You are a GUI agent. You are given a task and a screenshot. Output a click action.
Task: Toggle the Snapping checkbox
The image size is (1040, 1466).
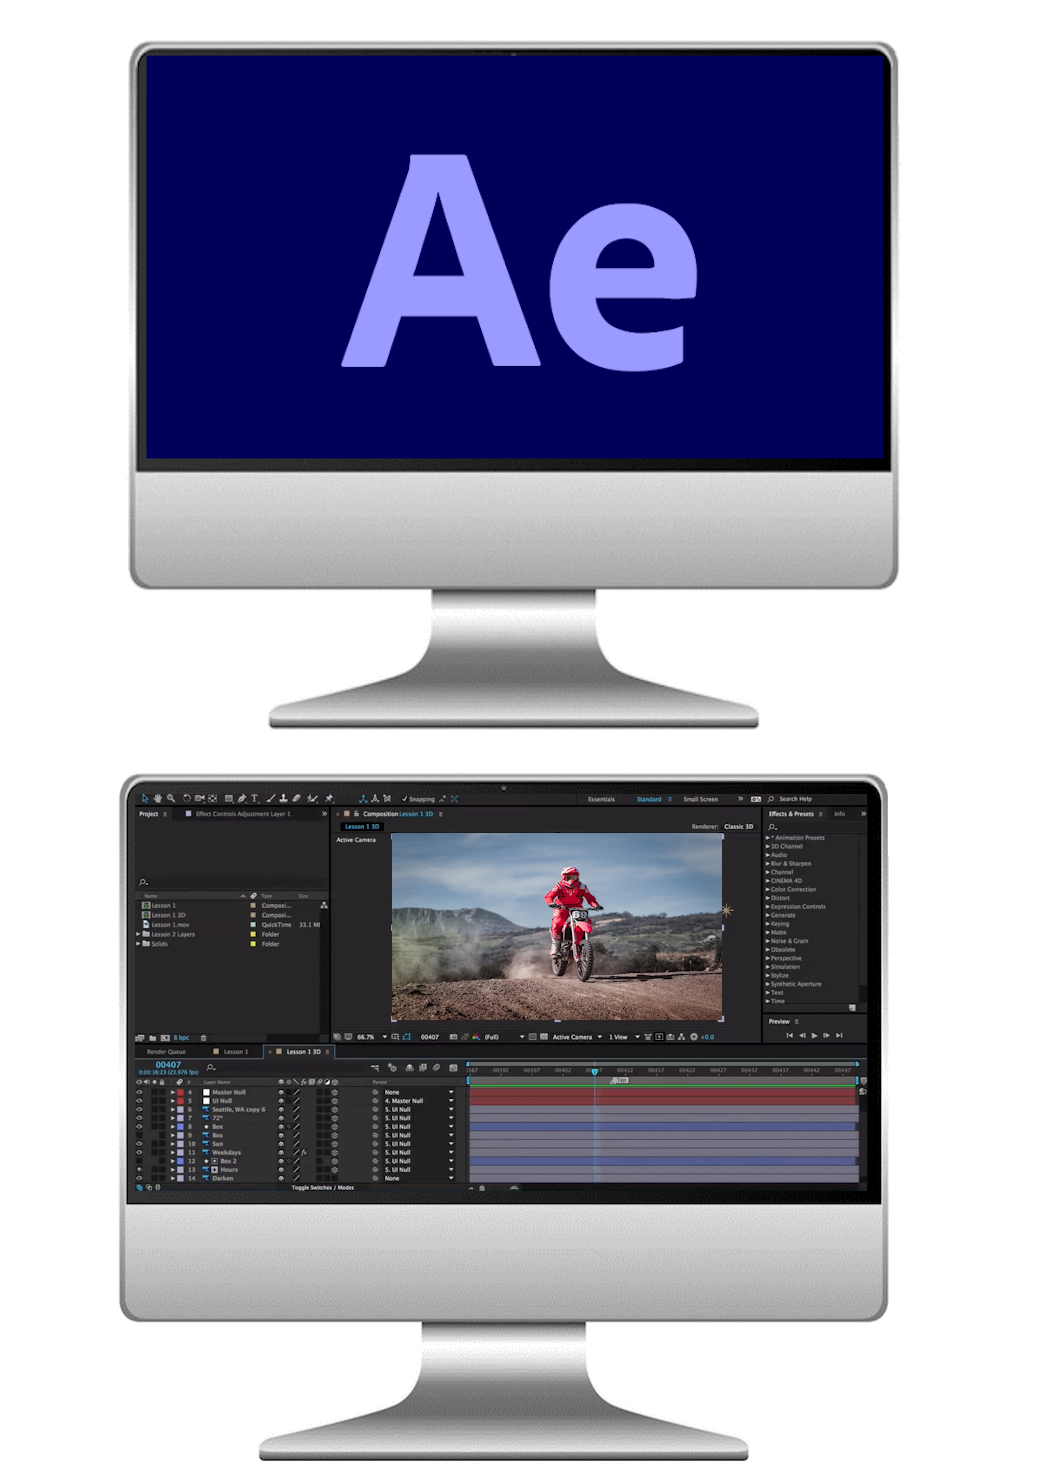pos(405,799)
